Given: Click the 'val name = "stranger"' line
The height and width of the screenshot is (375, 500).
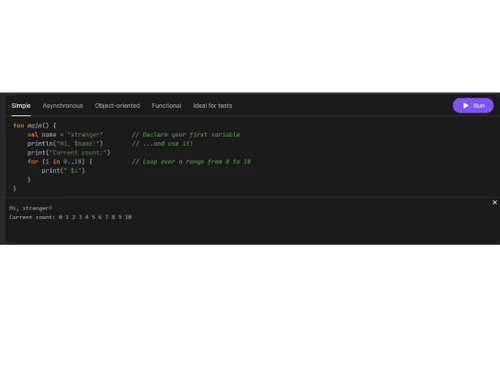Looking at the screenshot, I should (x=65, y=135).
